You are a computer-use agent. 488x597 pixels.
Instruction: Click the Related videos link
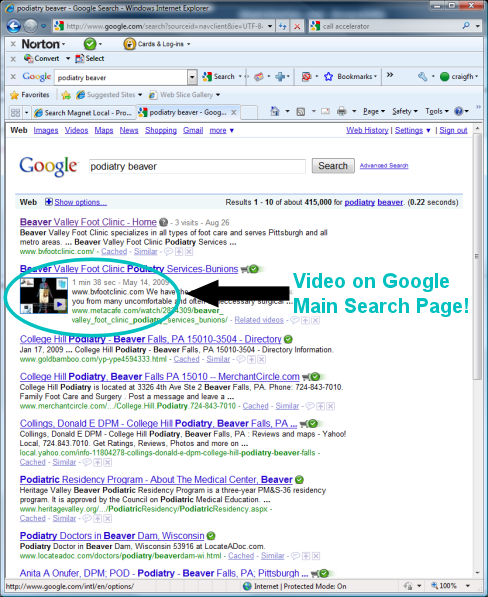pyautogui.click(x=259, y=320)
